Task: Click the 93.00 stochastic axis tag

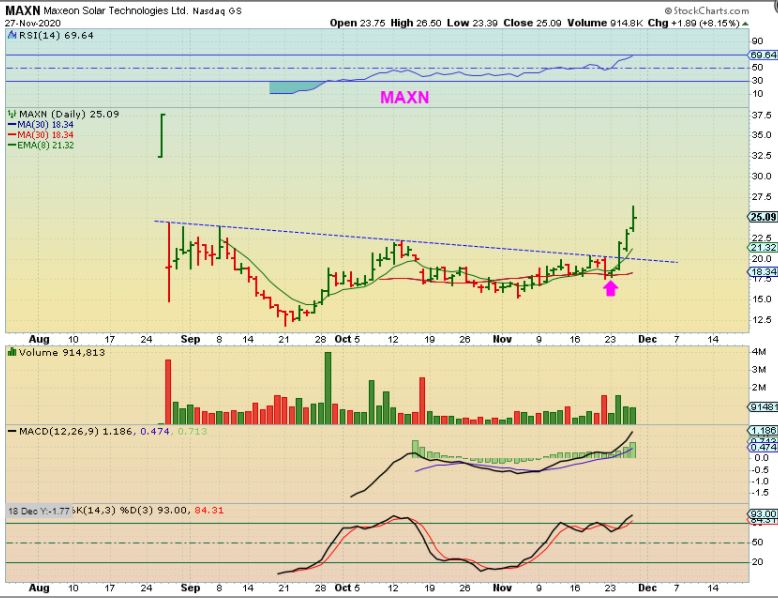Action: click(763, 514)
